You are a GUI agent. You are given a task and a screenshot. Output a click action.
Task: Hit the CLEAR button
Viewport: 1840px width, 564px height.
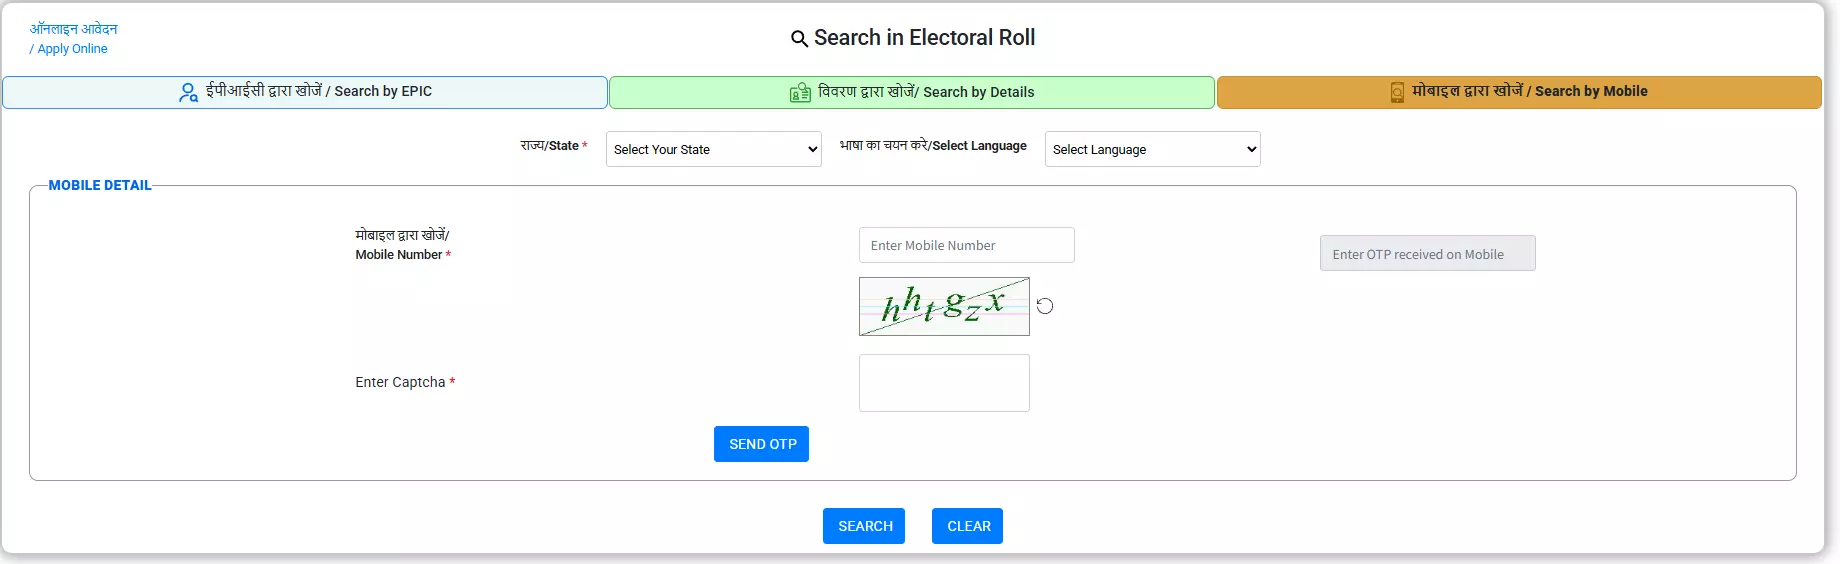click(x=967, y=526)
